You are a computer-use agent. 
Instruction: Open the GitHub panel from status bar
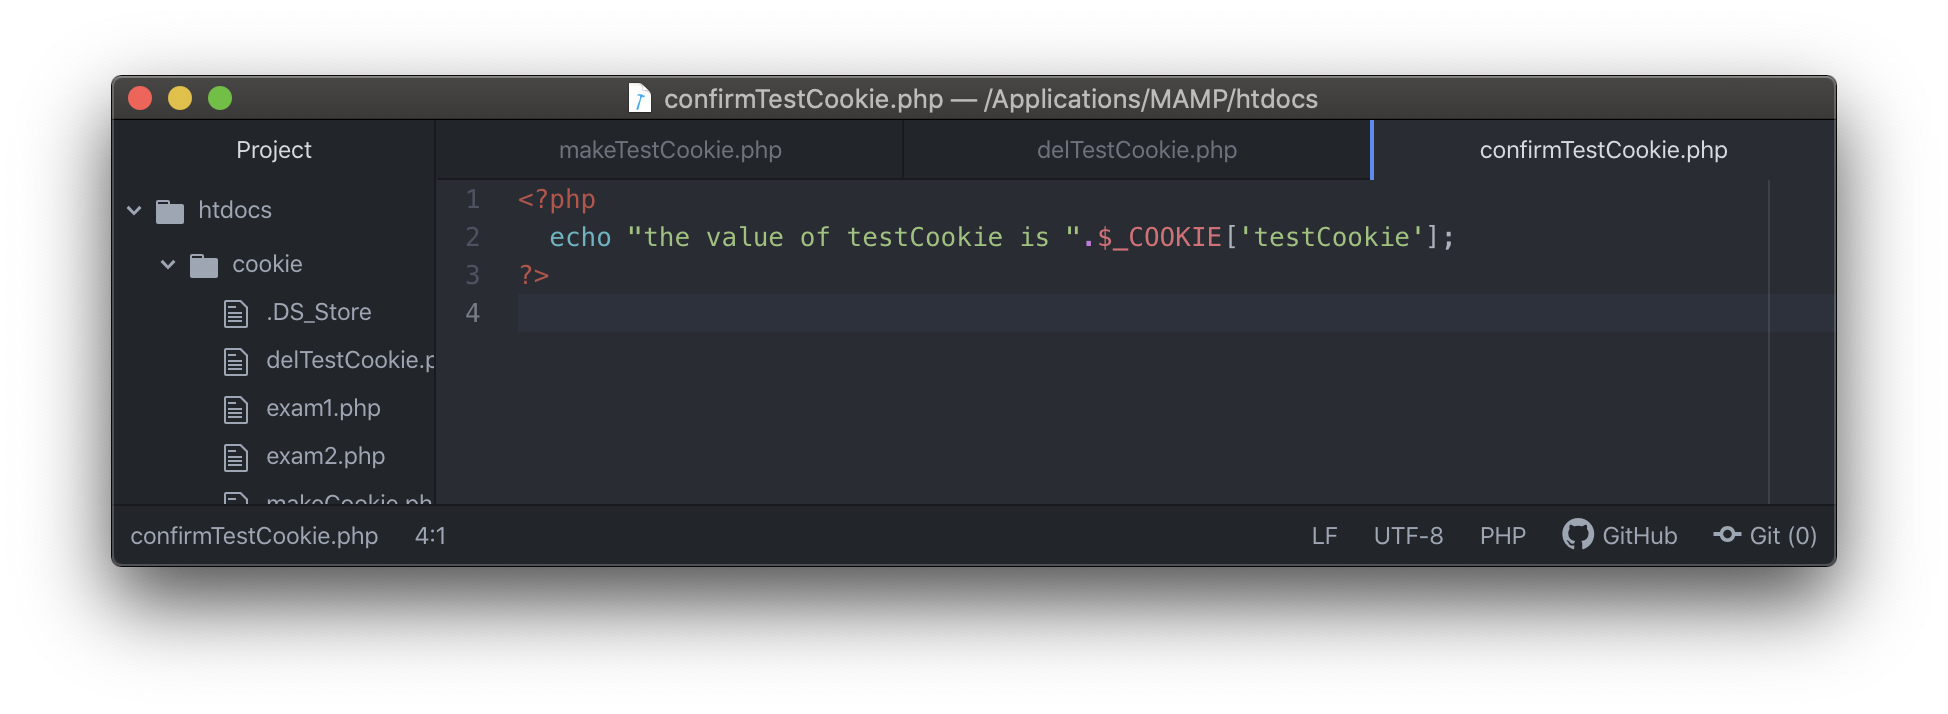1620,535
